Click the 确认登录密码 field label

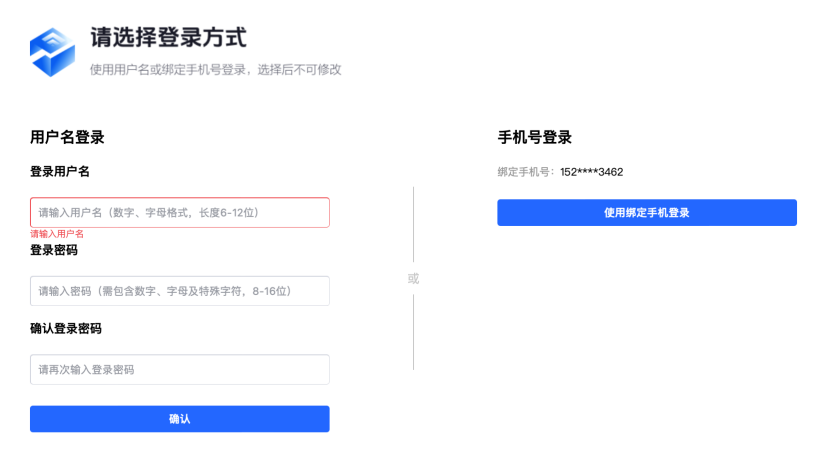click(x=65, y=329)
